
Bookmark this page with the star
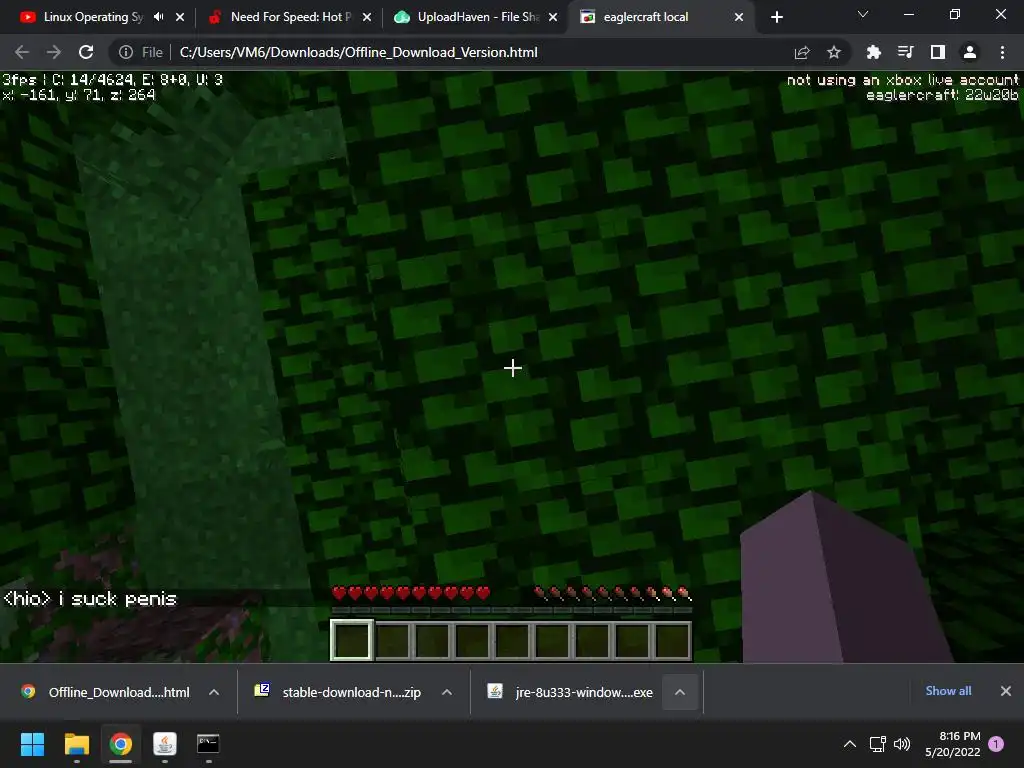coord(834,52)
